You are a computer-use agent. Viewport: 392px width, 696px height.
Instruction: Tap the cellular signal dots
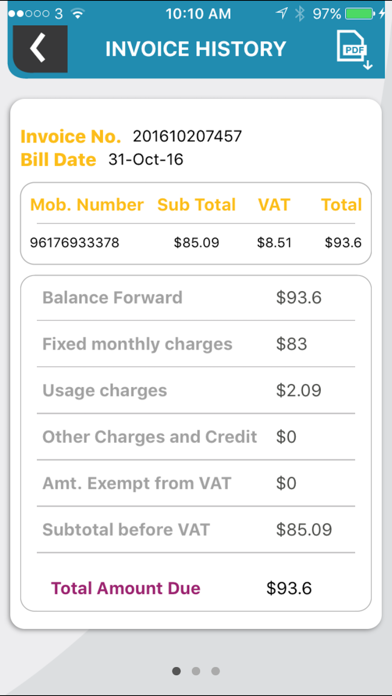coord(28,14)
